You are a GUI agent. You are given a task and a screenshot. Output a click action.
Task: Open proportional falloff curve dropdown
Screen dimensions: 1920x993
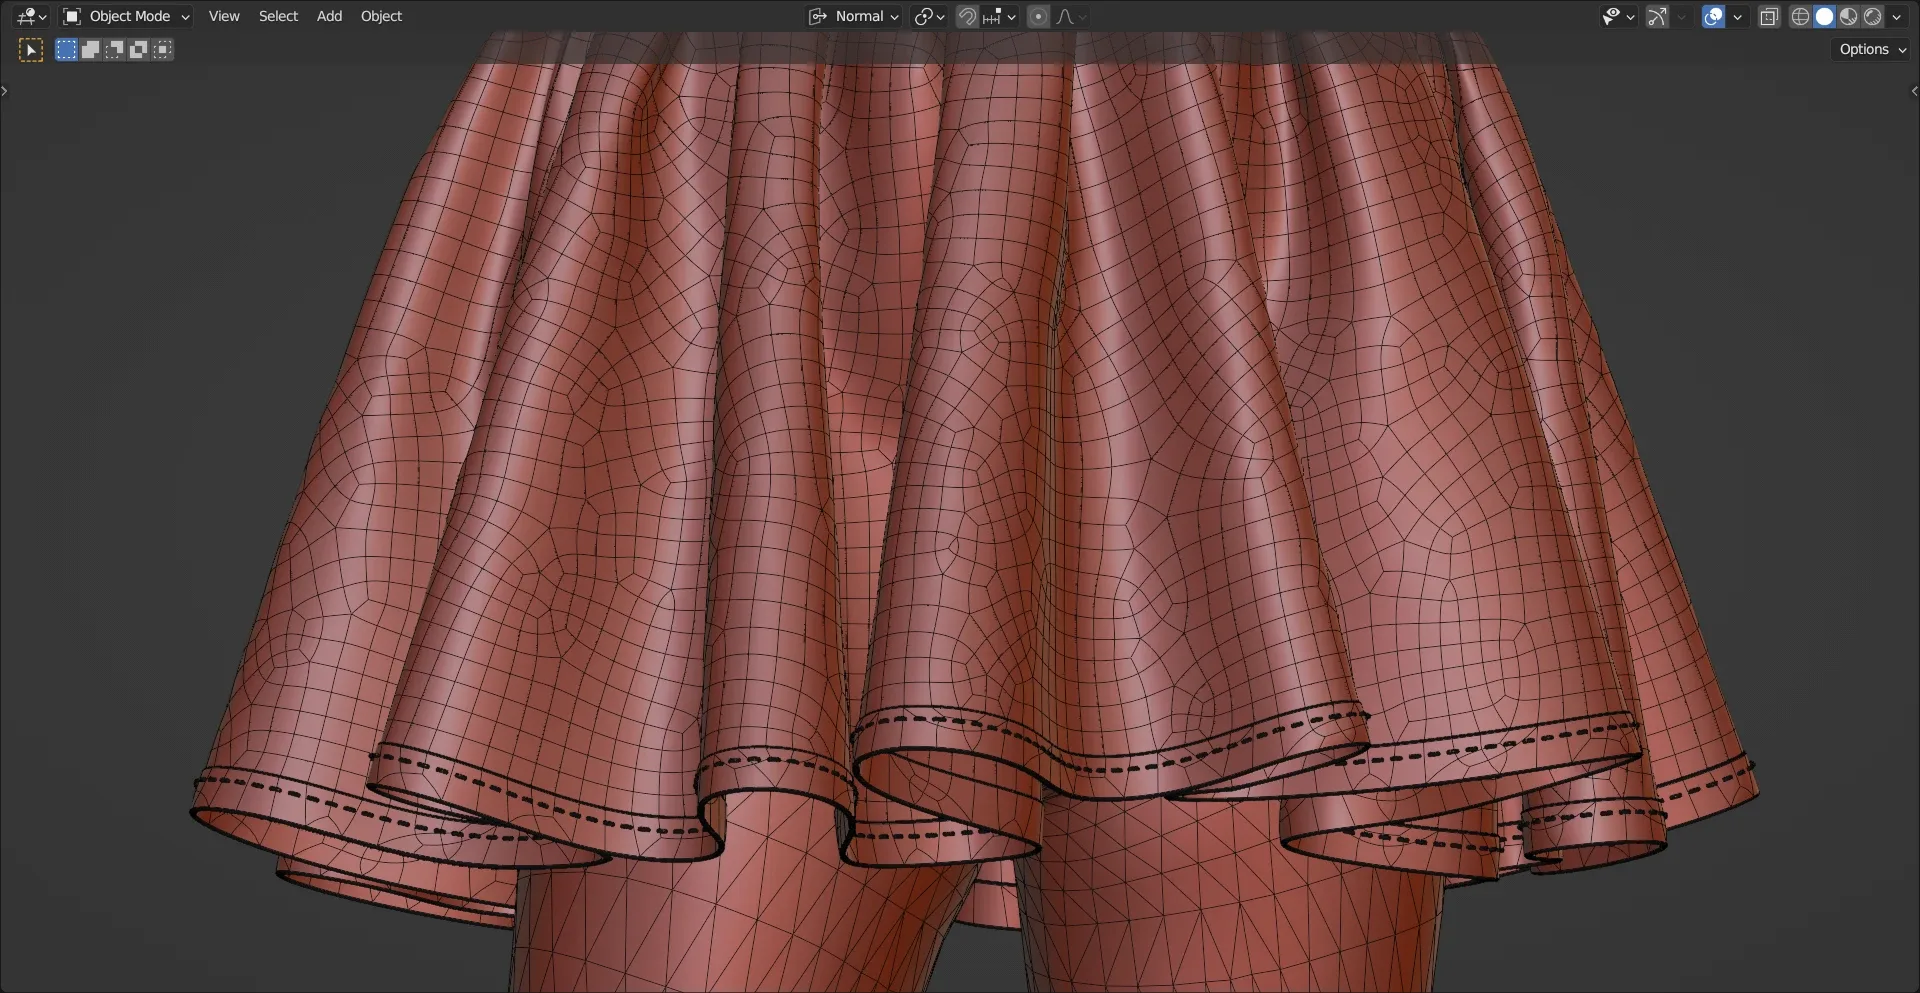tap(1071, 16)
